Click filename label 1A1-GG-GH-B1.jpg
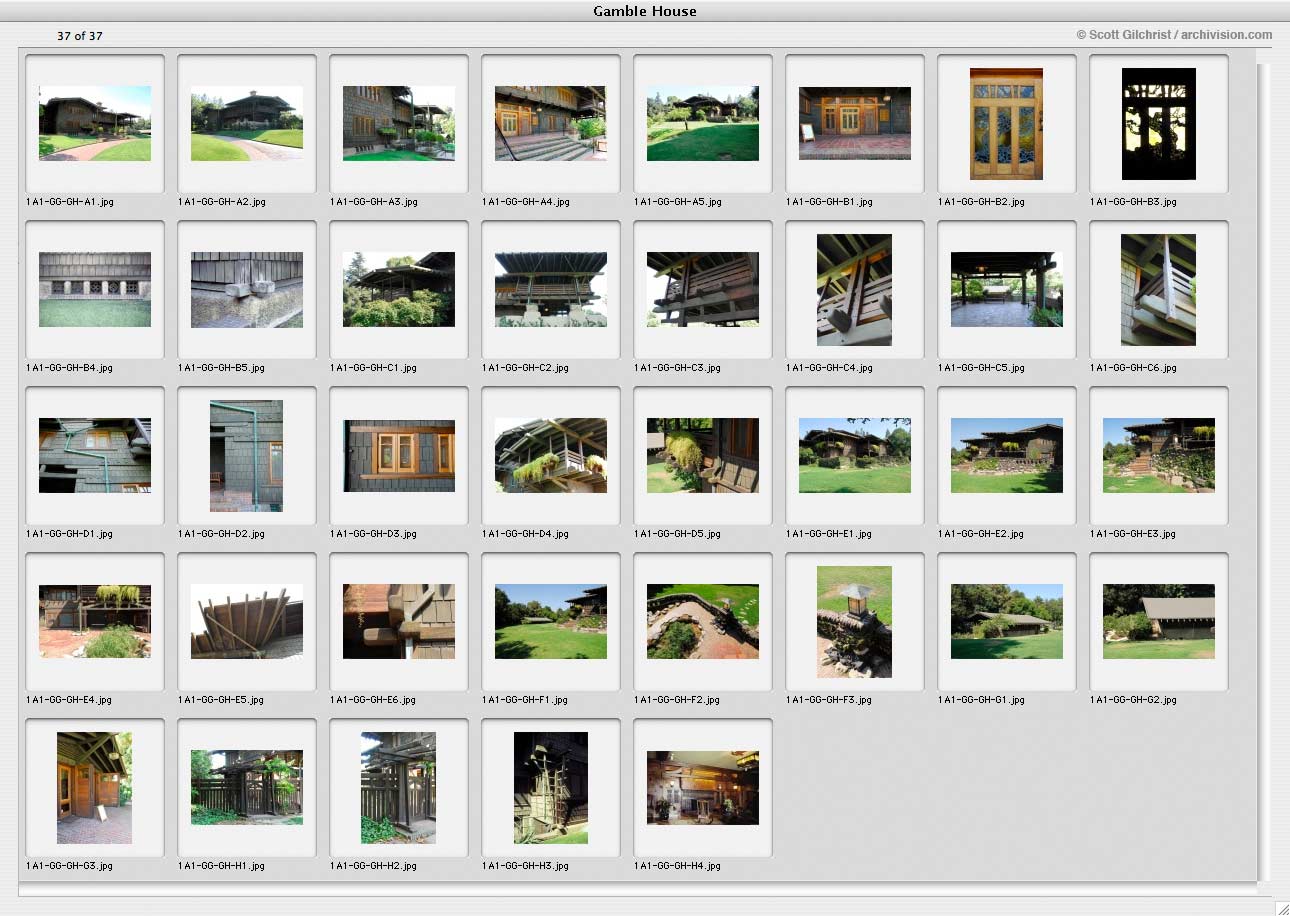This screenshot has height=916, width=1290. (x=830, y=202)
